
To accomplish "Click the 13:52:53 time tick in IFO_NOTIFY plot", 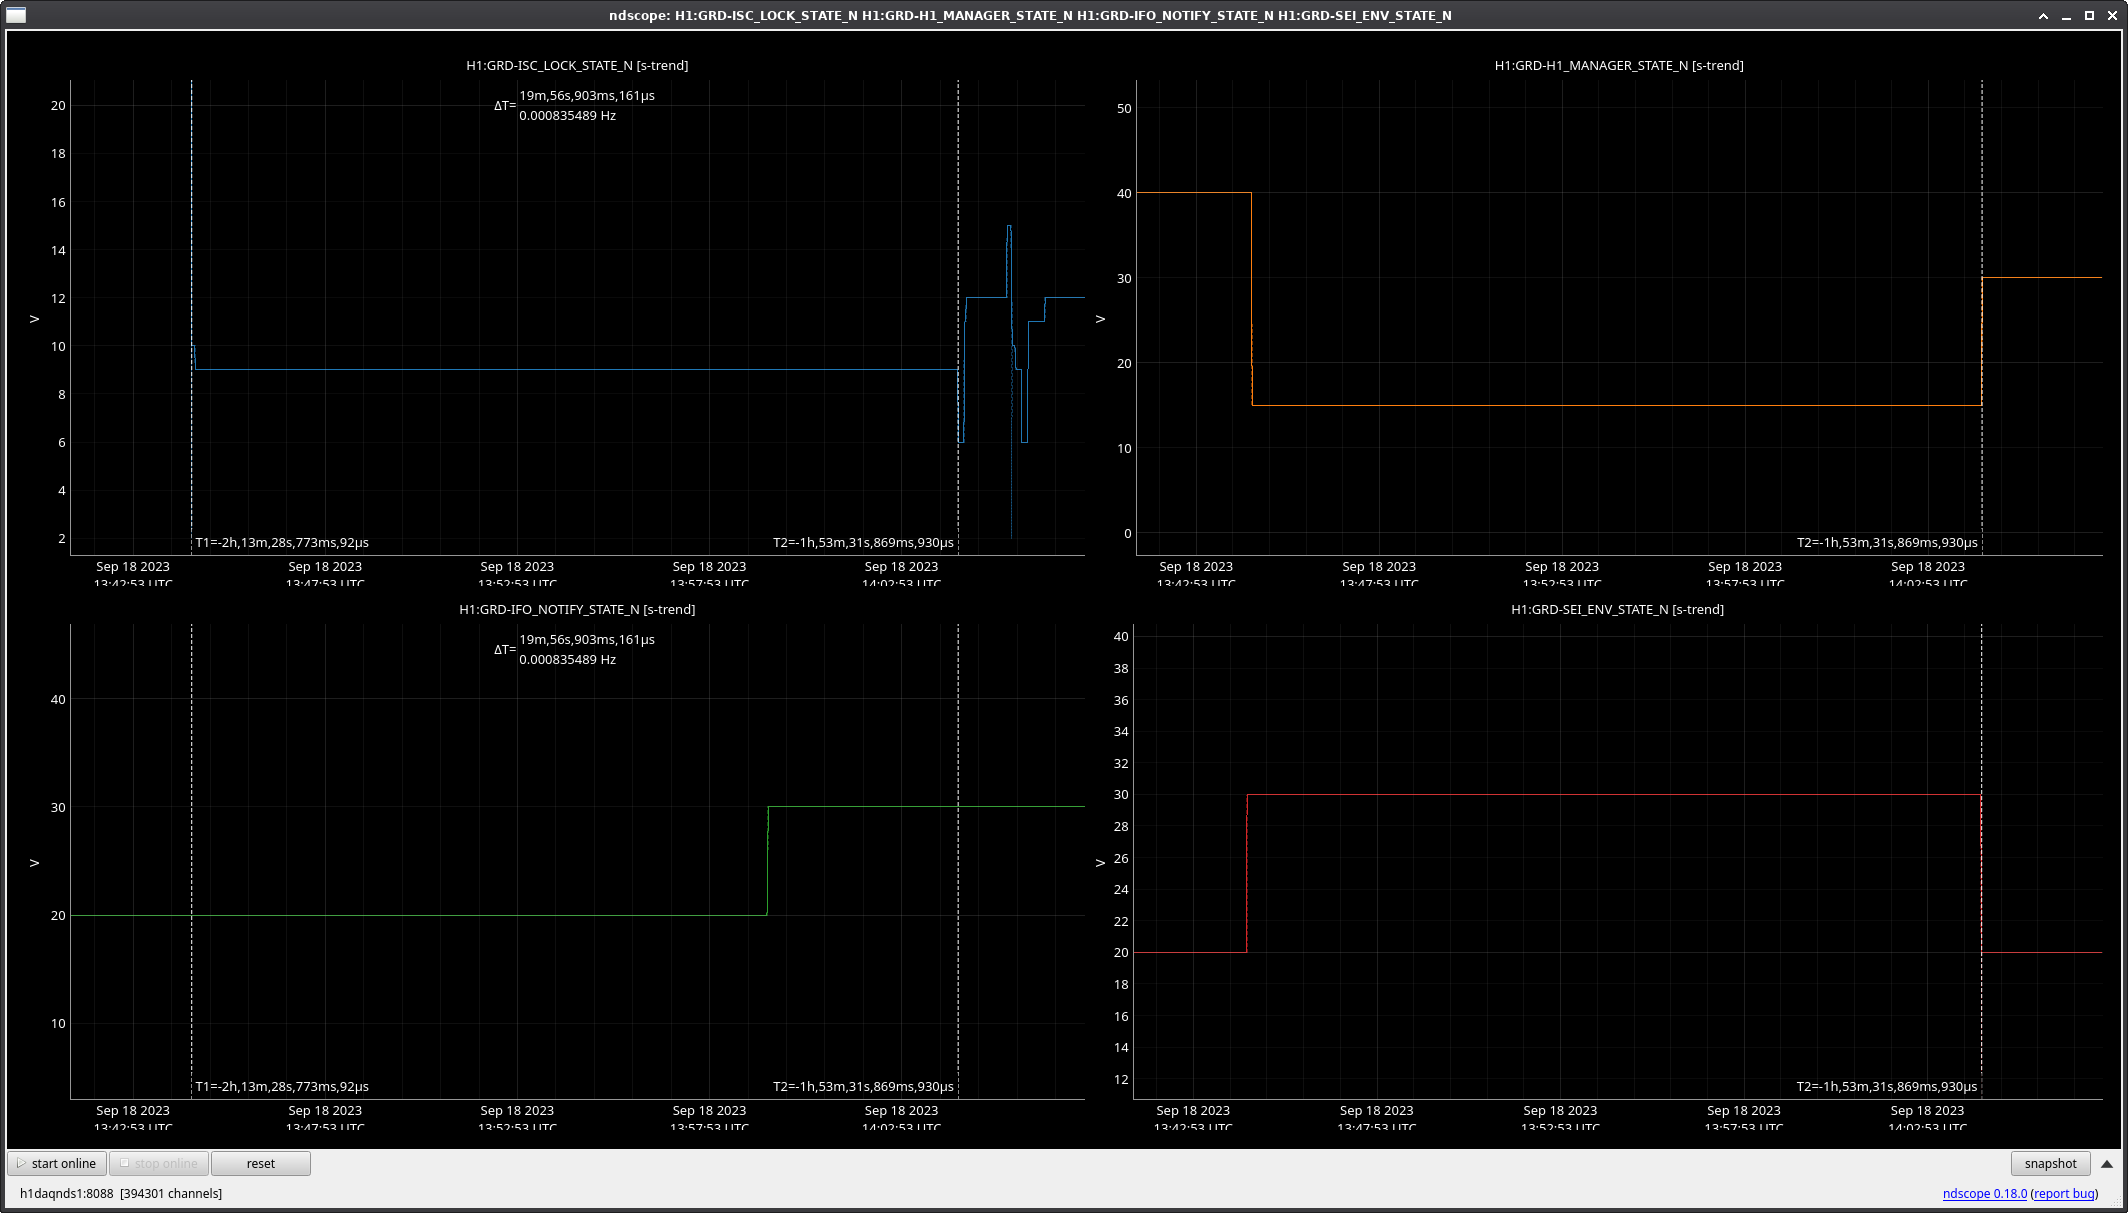I will point(517,1118).
